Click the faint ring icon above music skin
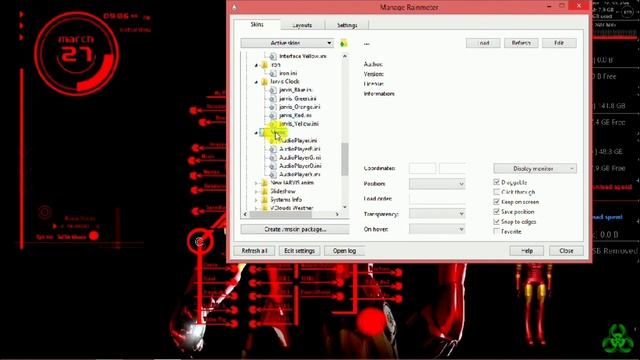The width and height of the screenshot is (640, 360). coord(45,212)
